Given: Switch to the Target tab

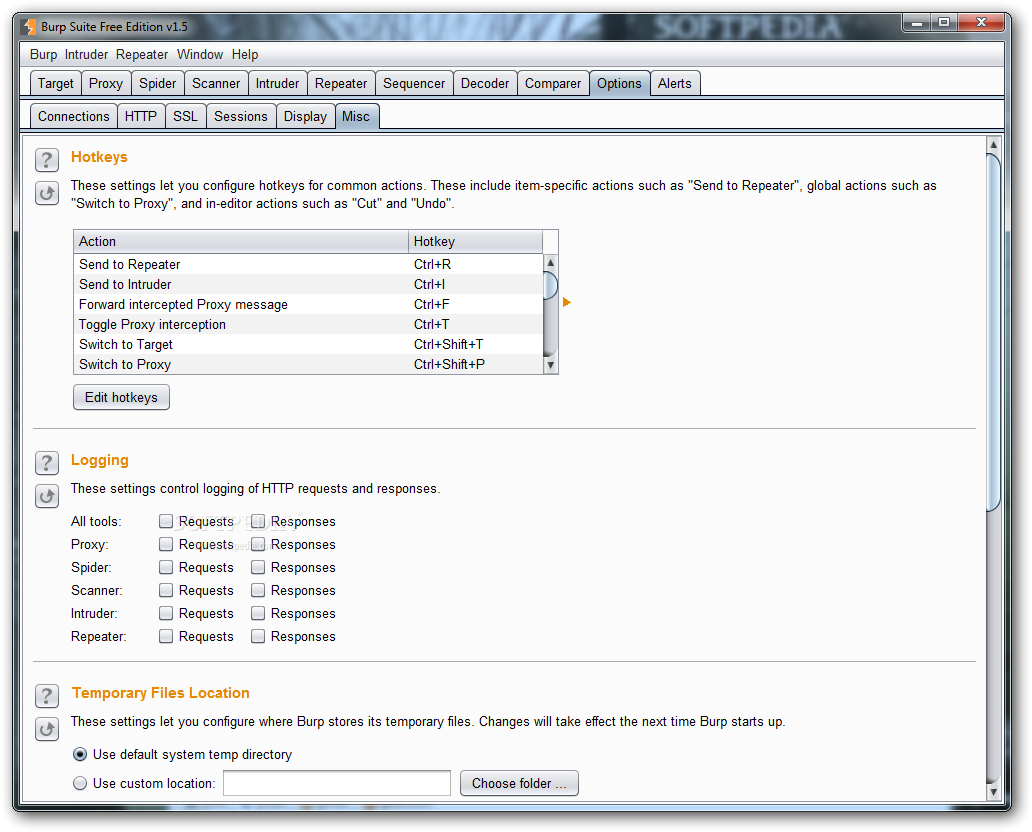Looking at the screenshot, I should 56,84.
